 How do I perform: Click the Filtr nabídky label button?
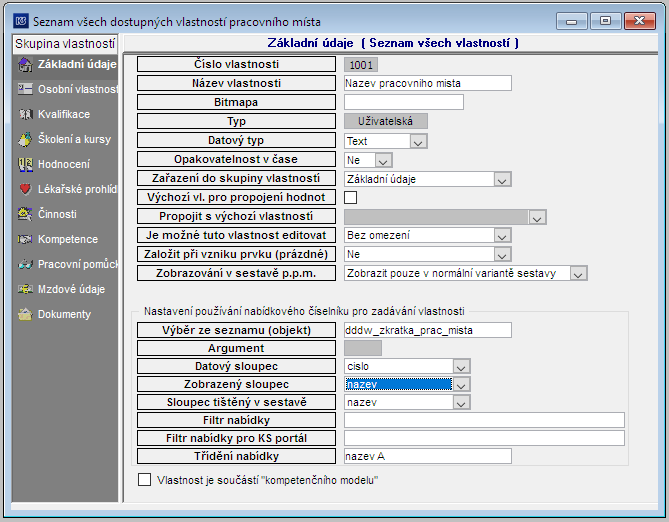click(x=236, y=420)
